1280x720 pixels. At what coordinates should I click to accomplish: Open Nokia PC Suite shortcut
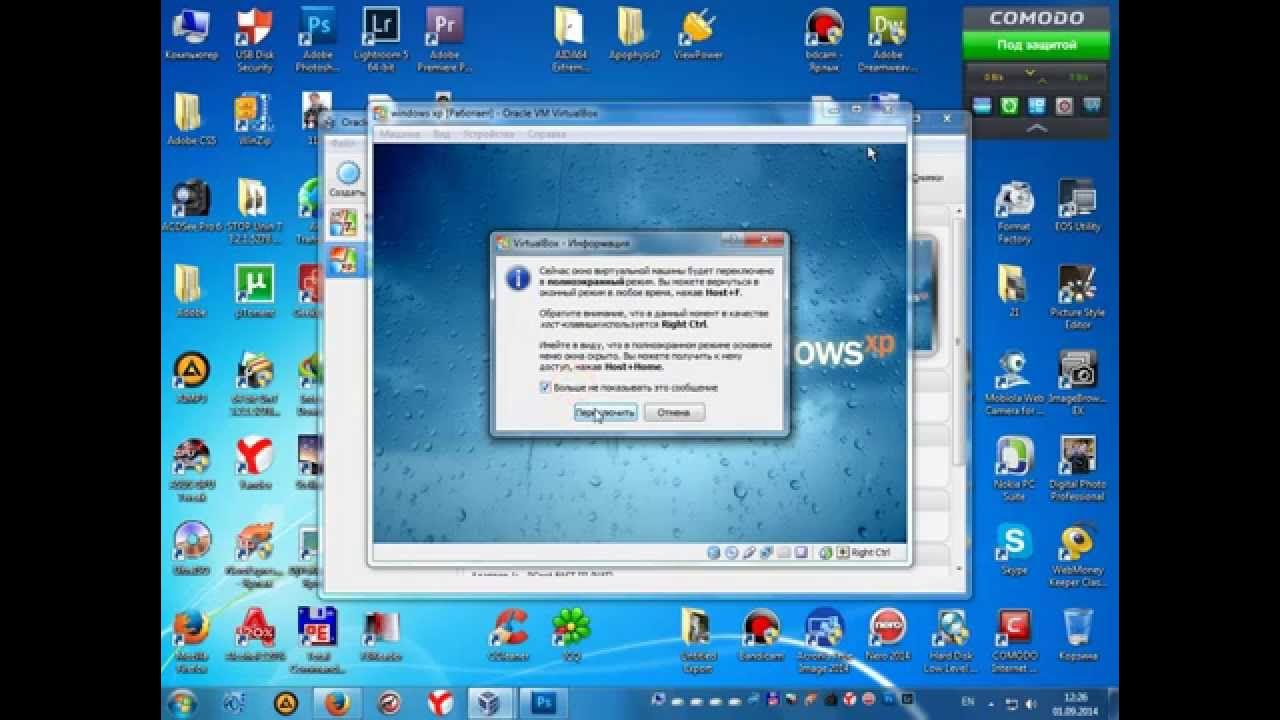pos(1014,469)
